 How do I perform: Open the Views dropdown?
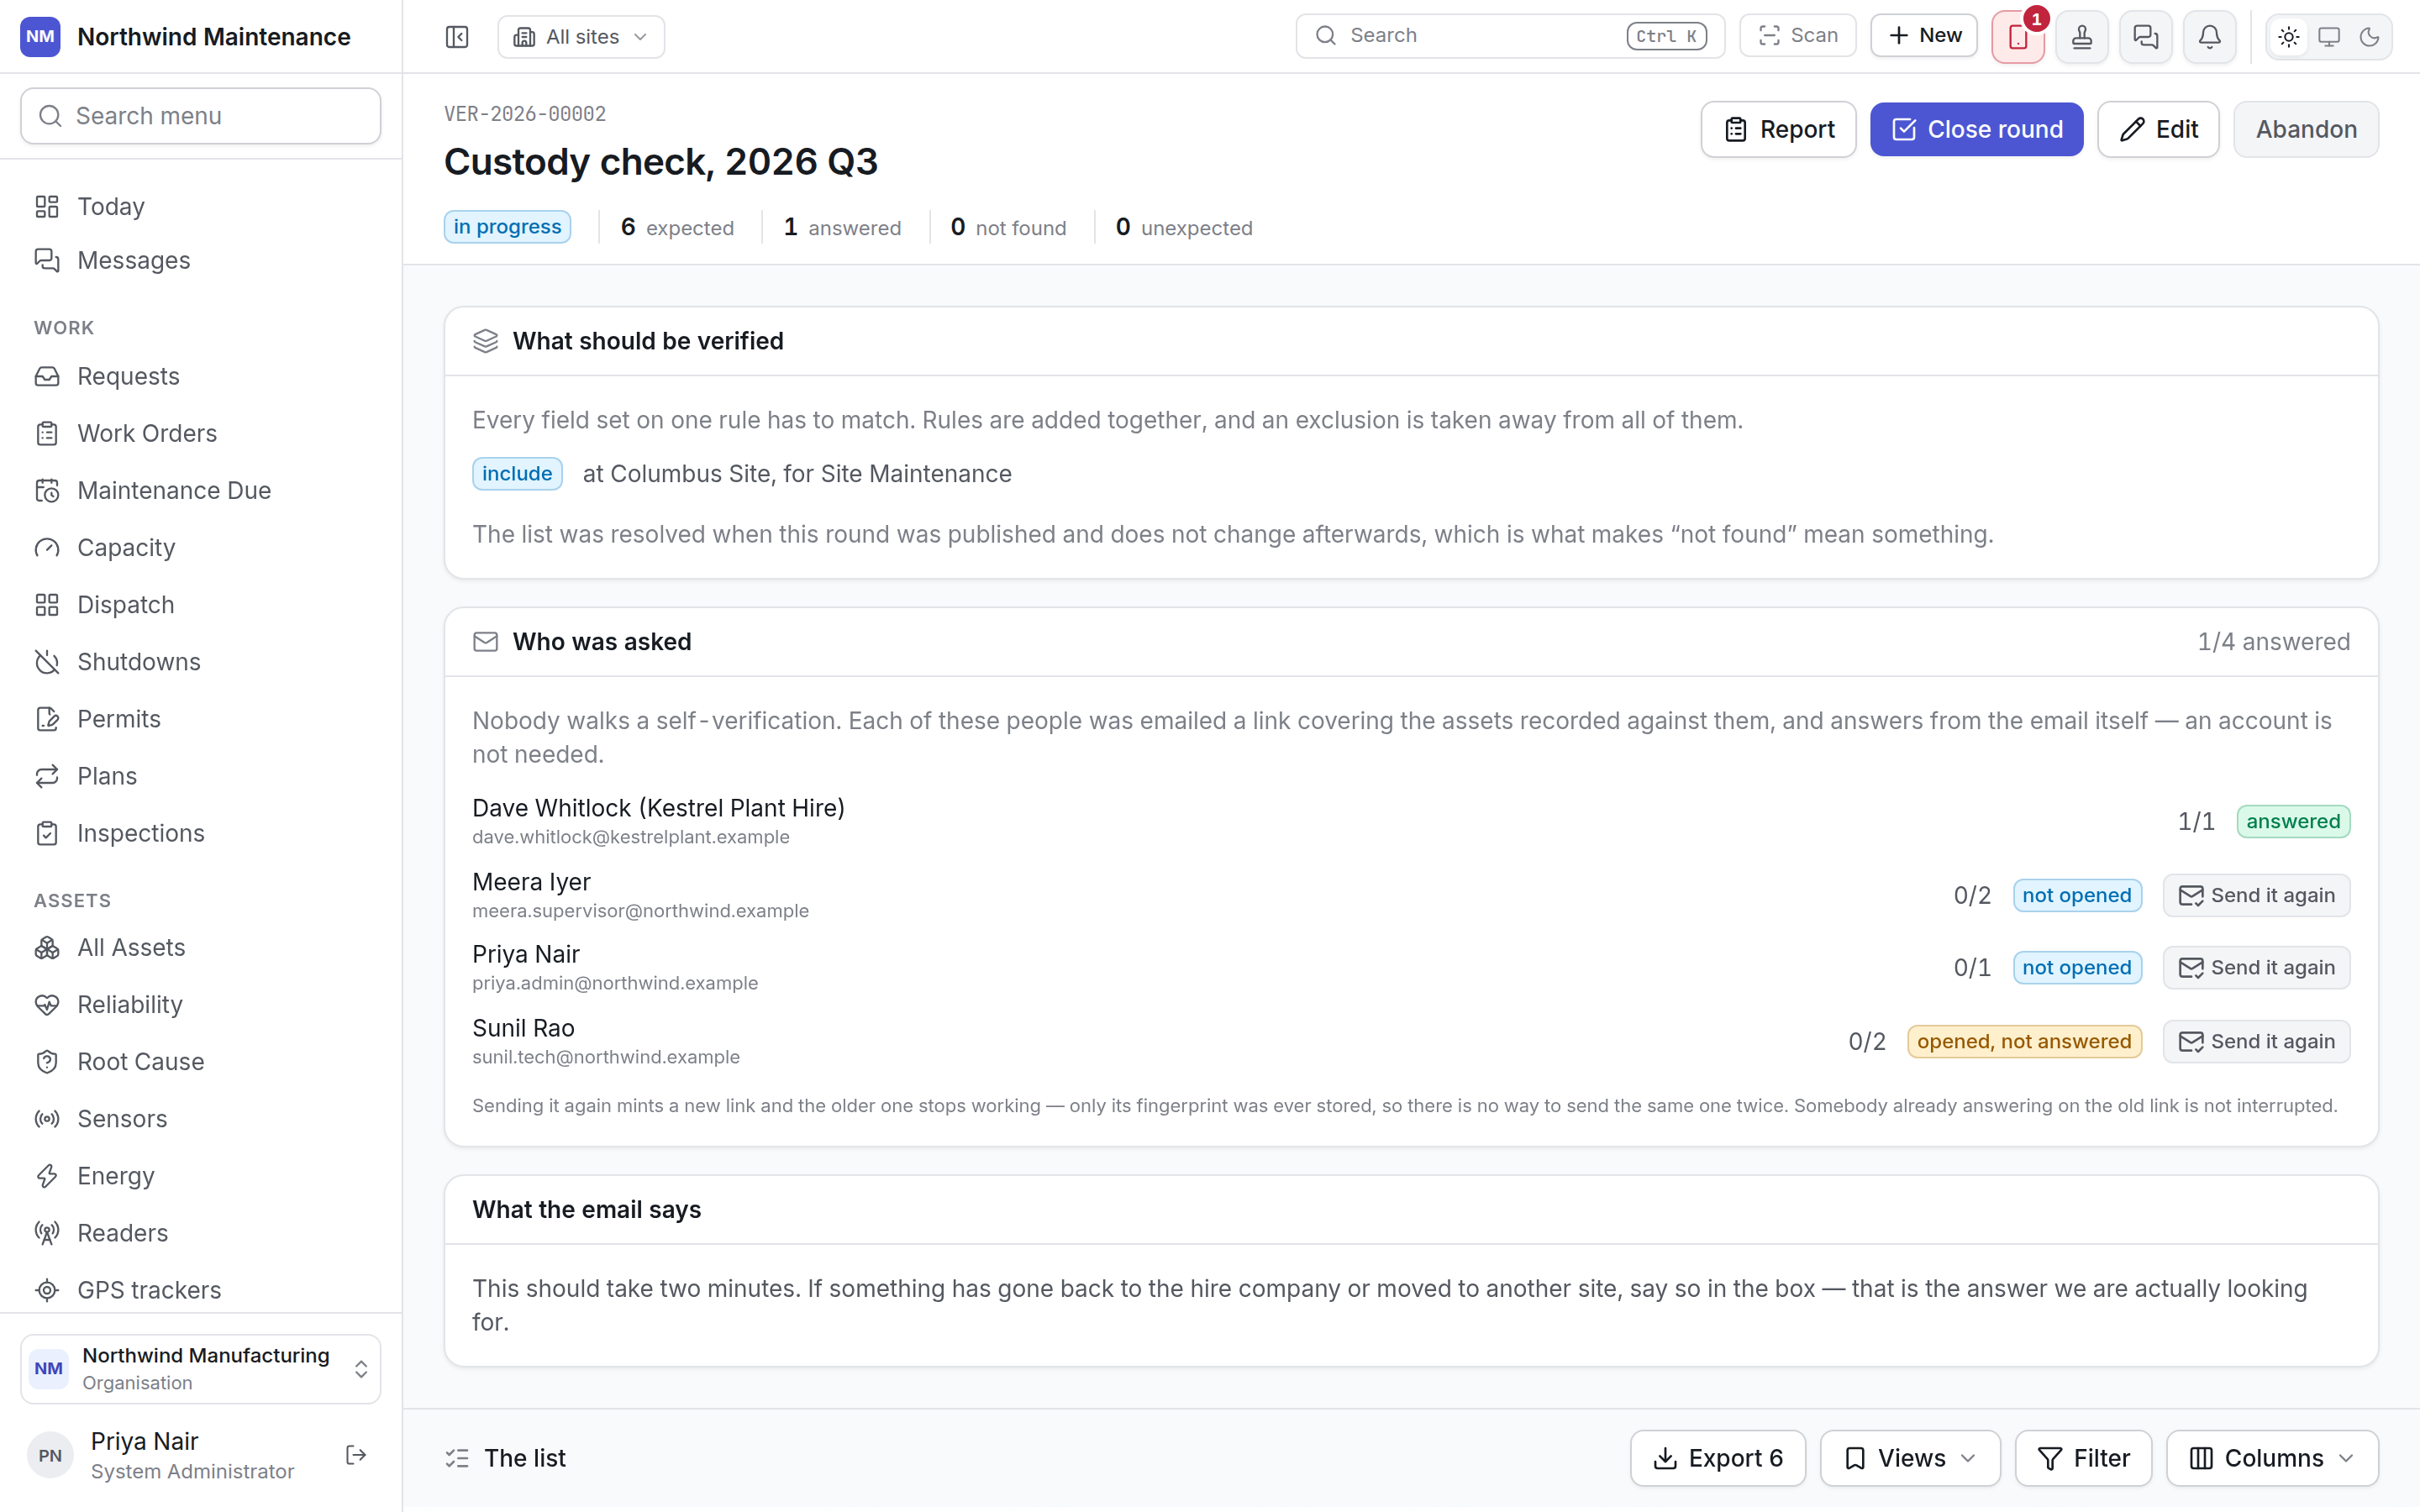point(1910,1458)
